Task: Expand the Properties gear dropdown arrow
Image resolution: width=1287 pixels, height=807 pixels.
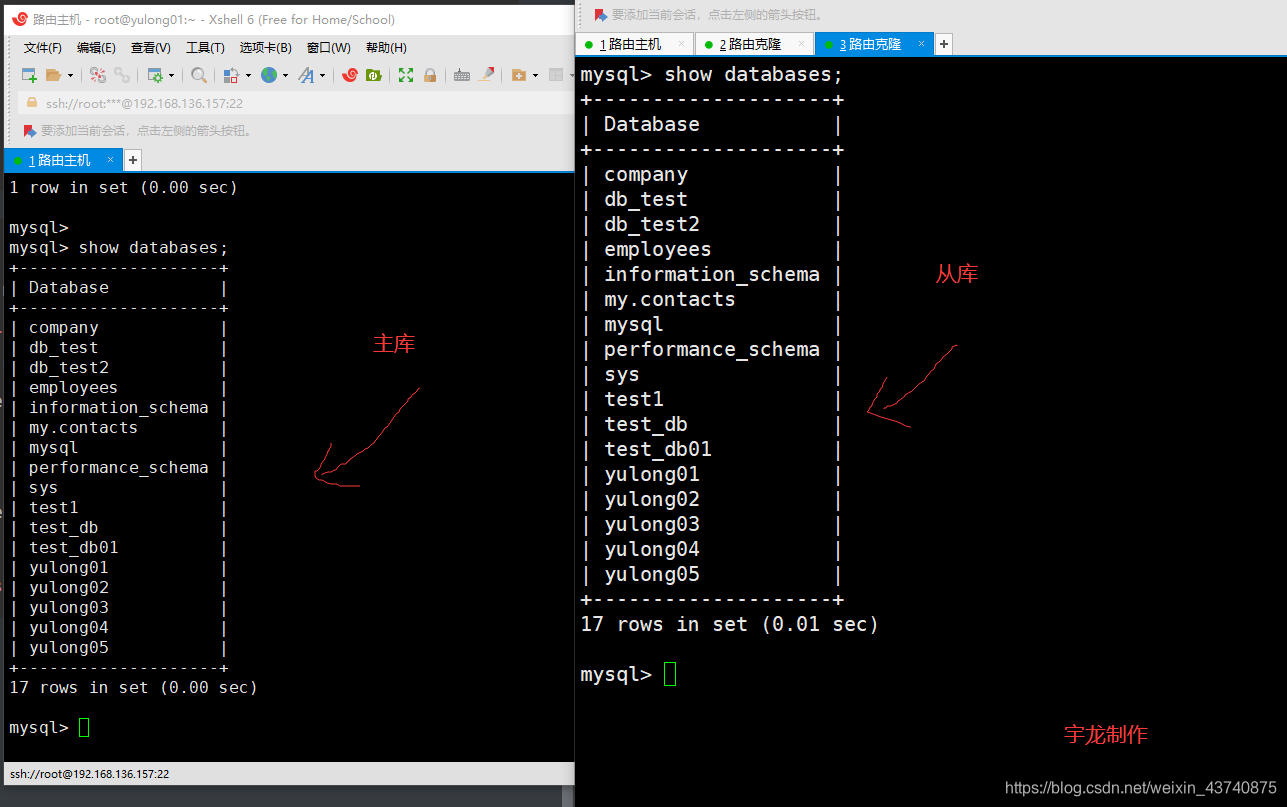Action: (171, 76)
